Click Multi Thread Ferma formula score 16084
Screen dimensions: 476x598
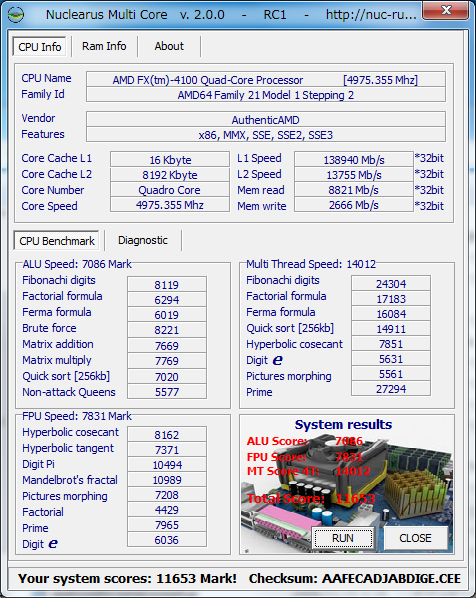click(391, 314)
